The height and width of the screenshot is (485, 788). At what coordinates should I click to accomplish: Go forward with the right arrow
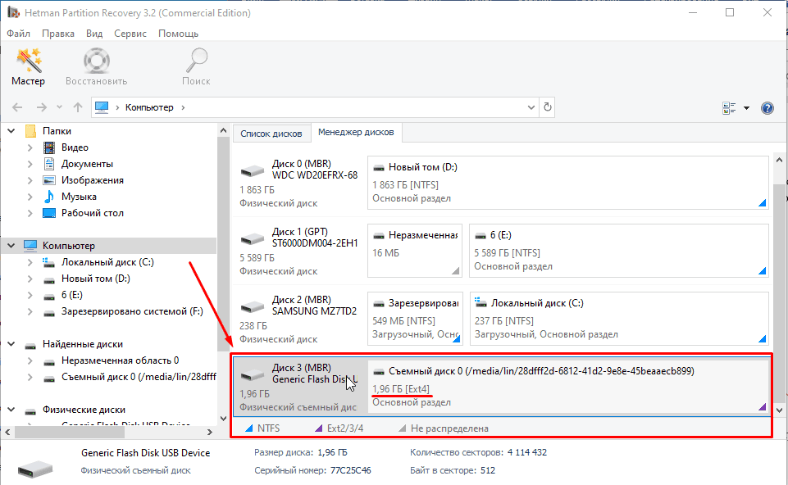[x=42, y=107]
